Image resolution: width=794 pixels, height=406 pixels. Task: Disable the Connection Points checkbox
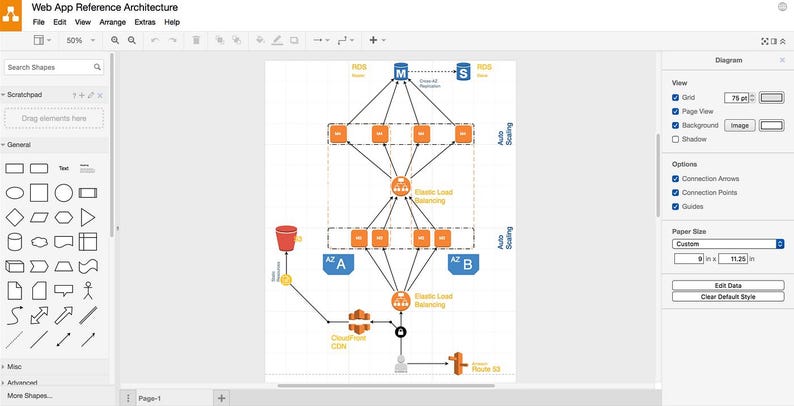coord(676,193)
